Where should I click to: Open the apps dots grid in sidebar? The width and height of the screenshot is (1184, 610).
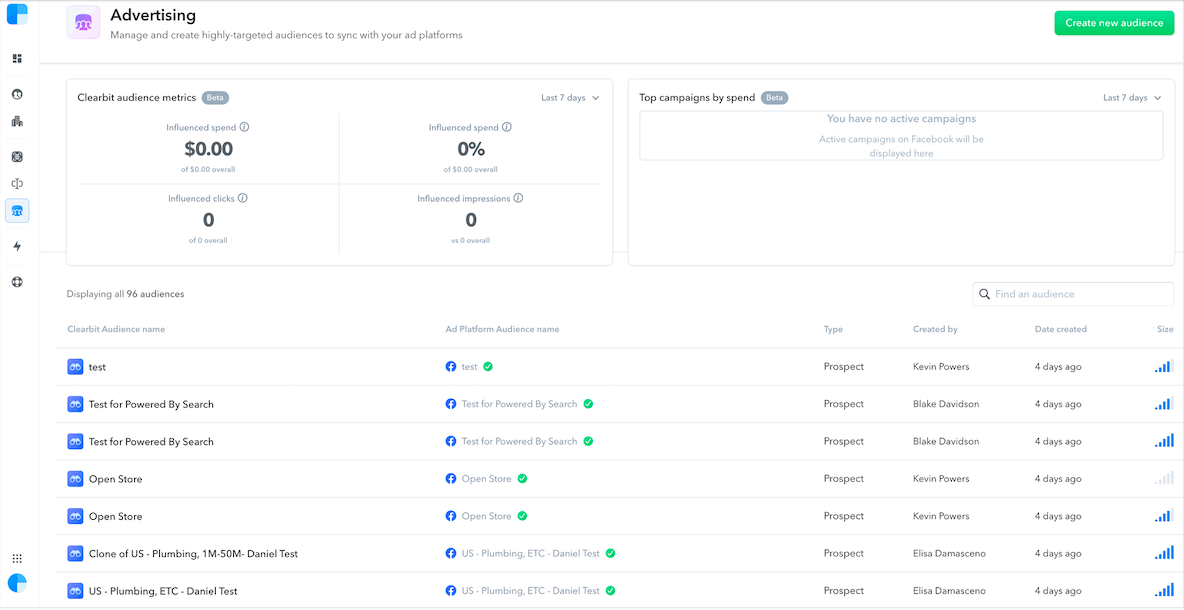point(17,559)
